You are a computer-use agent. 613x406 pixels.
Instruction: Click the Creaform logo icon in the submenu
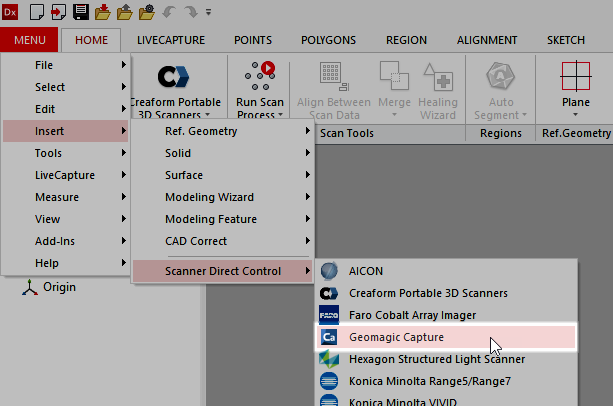click(x=329, y=293)
